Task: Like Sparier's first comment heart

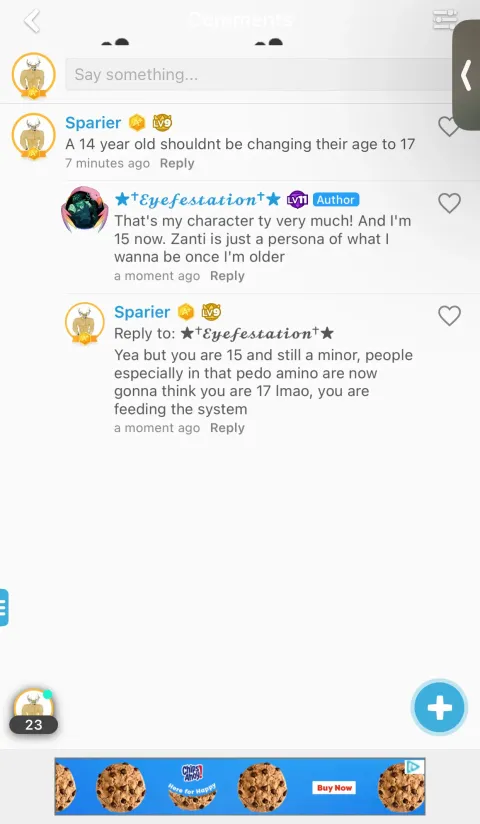Action: pyautogui.click(x=448, y=126)
